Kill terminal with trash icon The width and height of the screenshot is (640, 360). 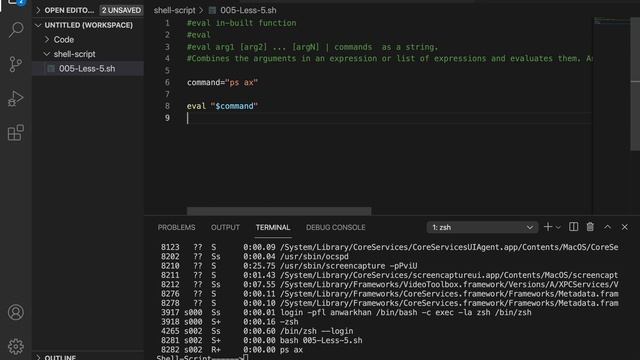[x=590, y=227]
